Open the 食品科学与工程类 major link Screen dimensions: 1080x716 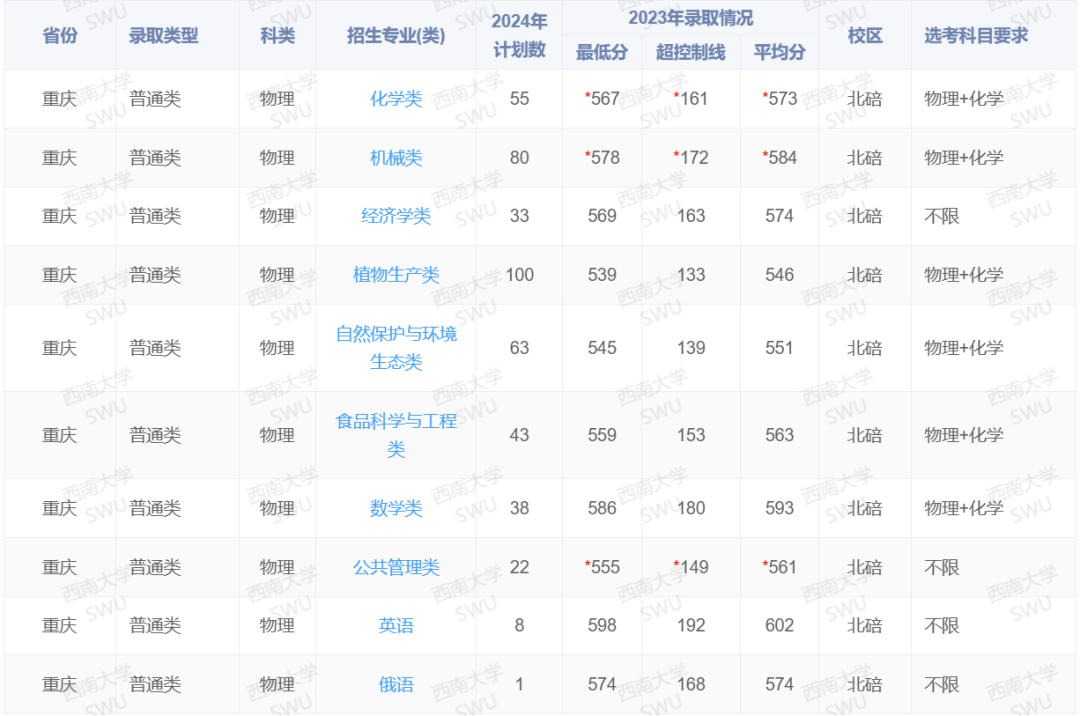tap(396, 435)
